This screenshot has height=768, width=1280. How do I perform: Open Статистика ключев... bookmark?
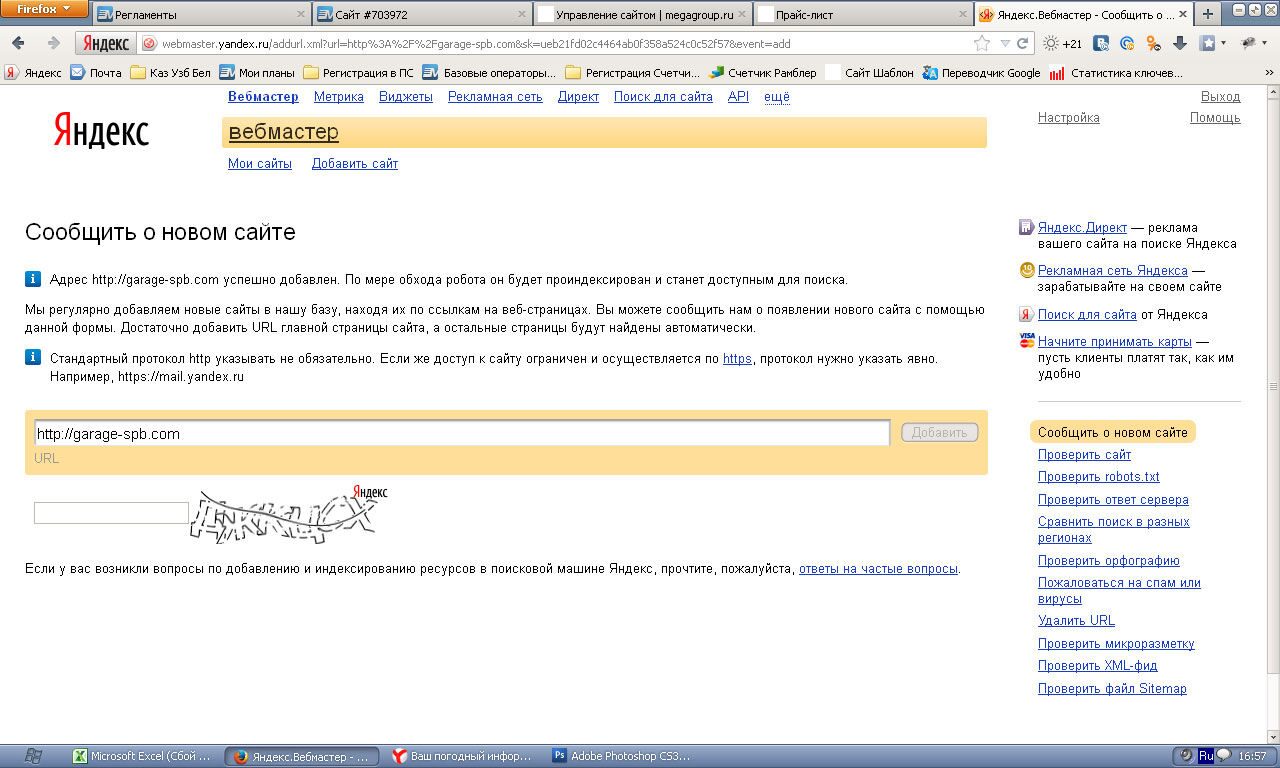click(1116, 72)
